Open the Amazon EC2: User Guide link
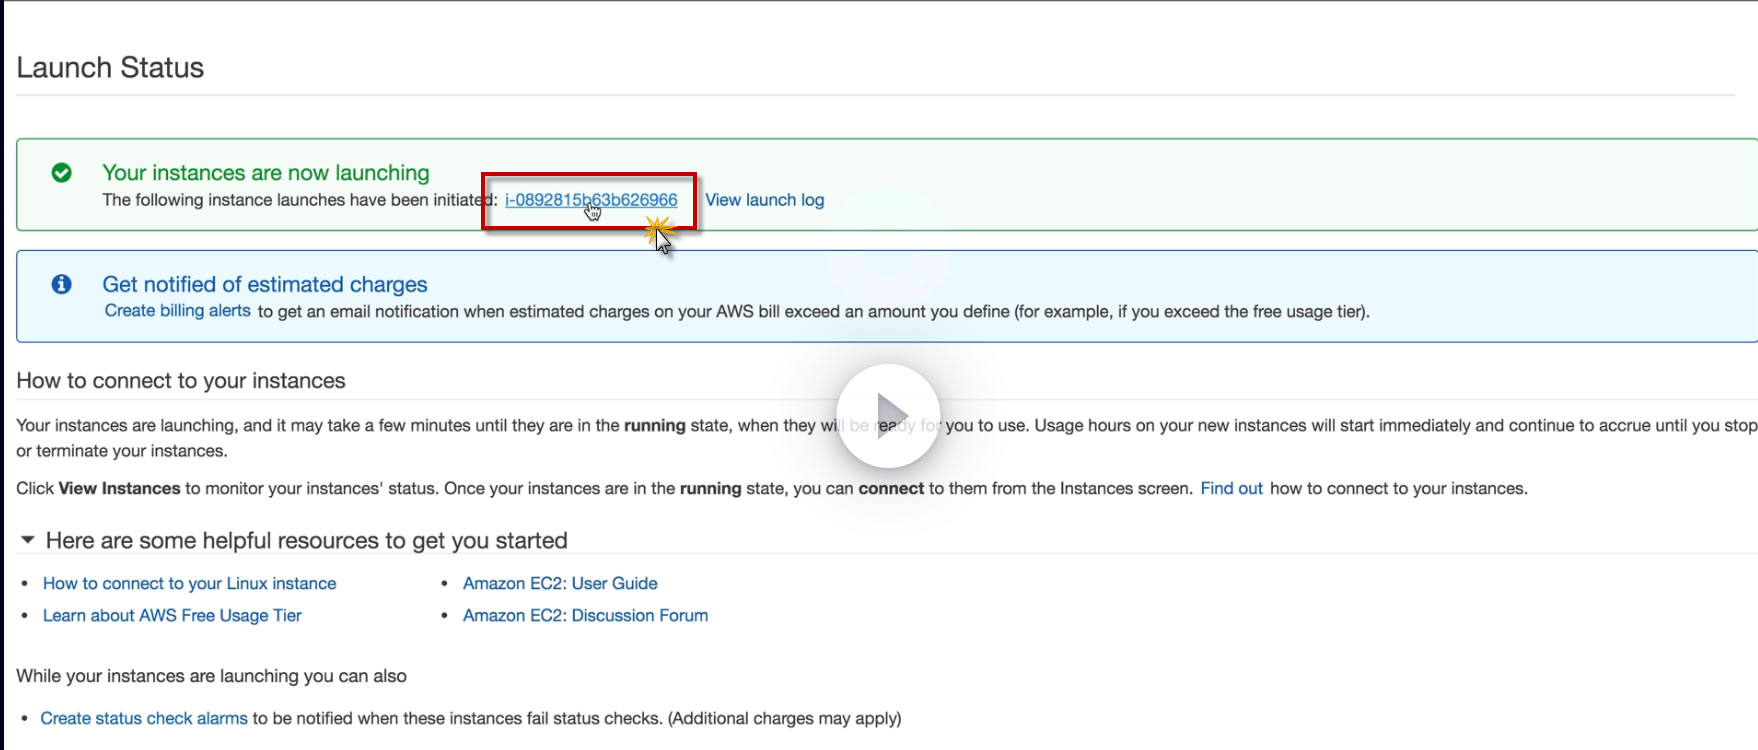The height and width of the screenshot is (750, 1758). point(560,583)
